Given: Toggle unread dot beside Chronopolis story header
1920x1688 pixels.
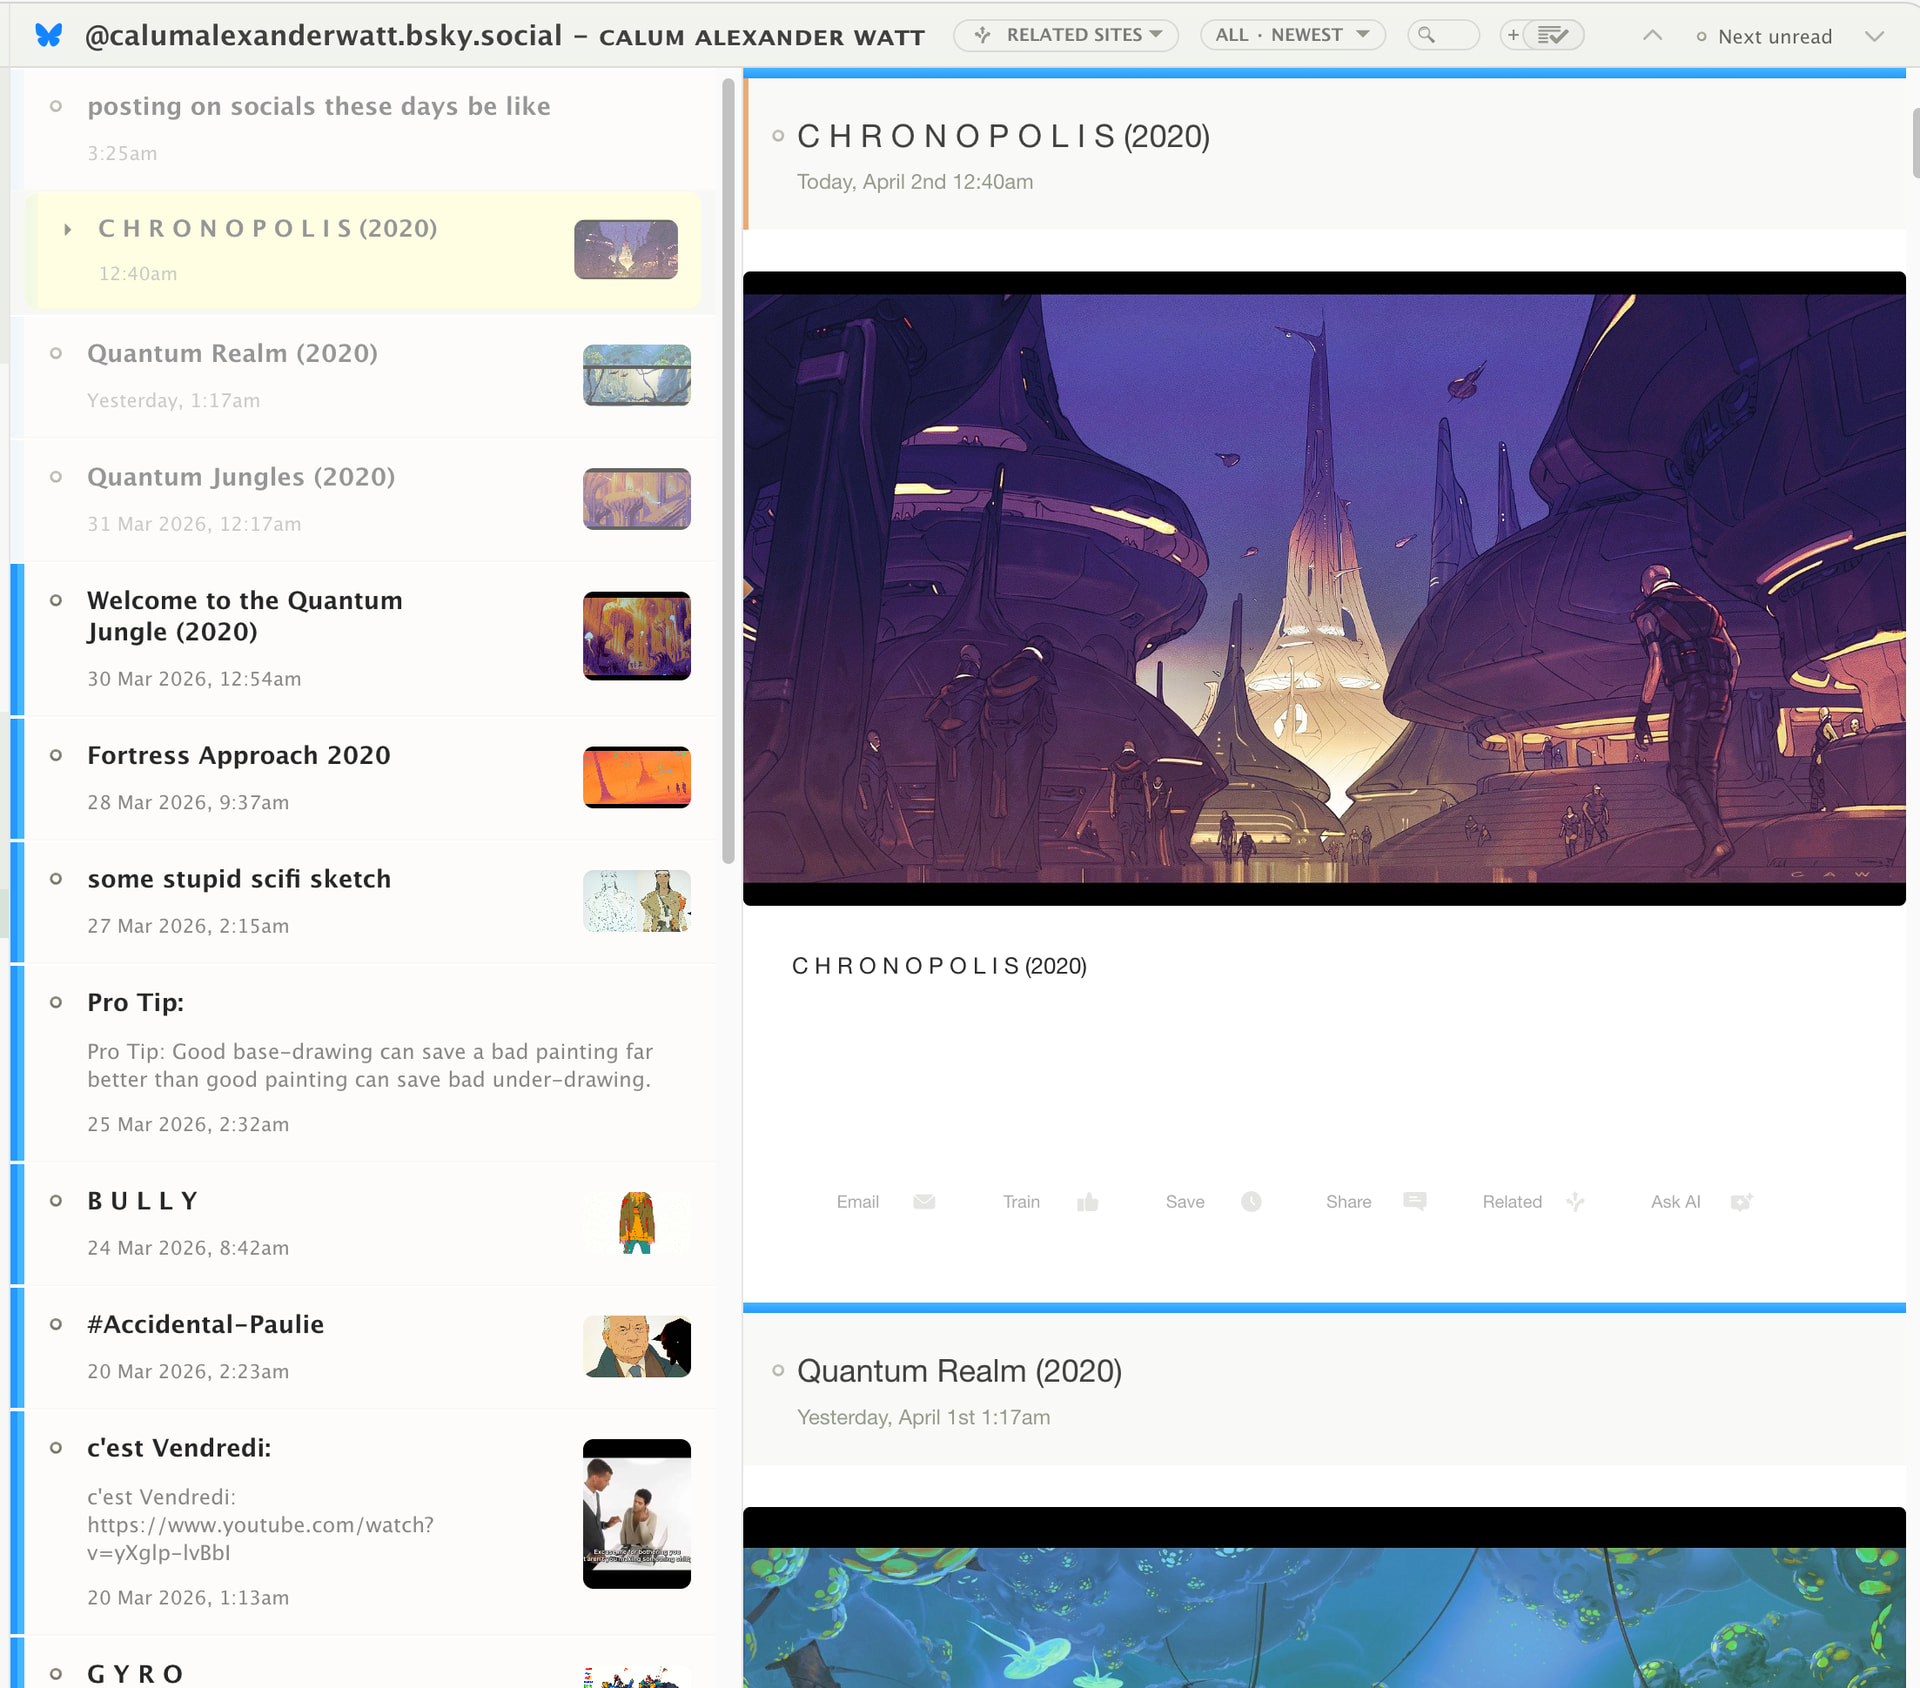Looking at the screenshot, I should (x=778, y=137).
